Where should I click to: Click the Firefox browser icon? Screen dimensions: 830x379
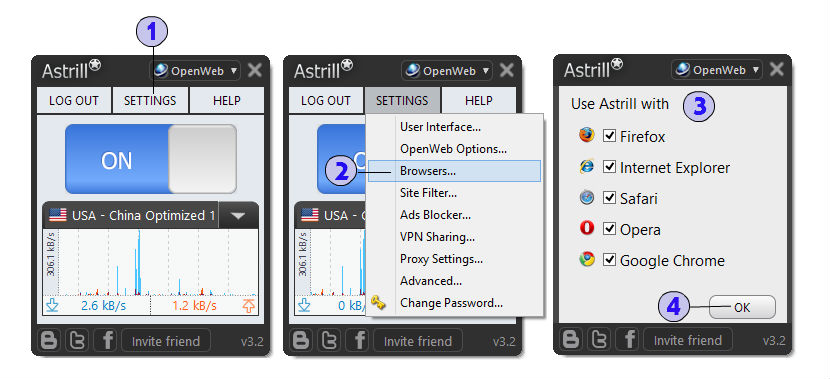[x=587, y=136]
